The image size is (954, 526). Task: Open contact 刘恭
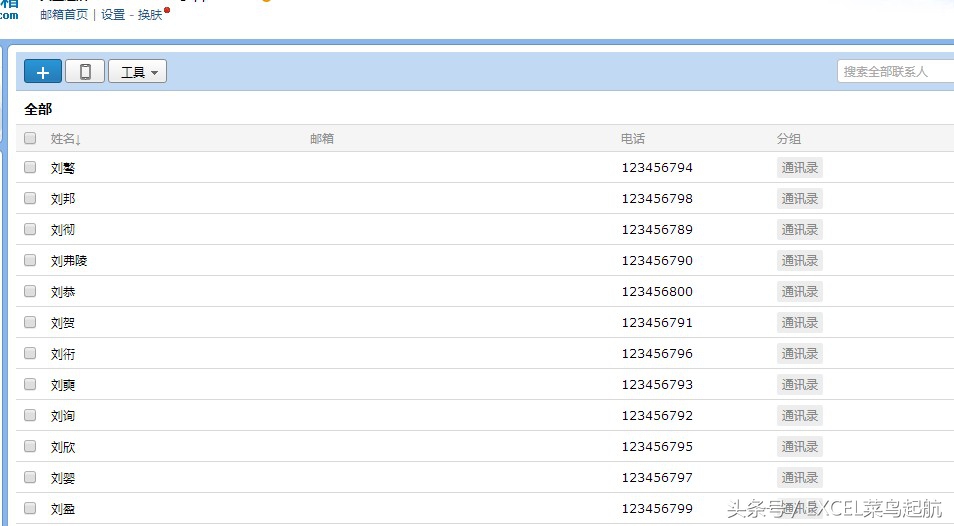[63, 292]
